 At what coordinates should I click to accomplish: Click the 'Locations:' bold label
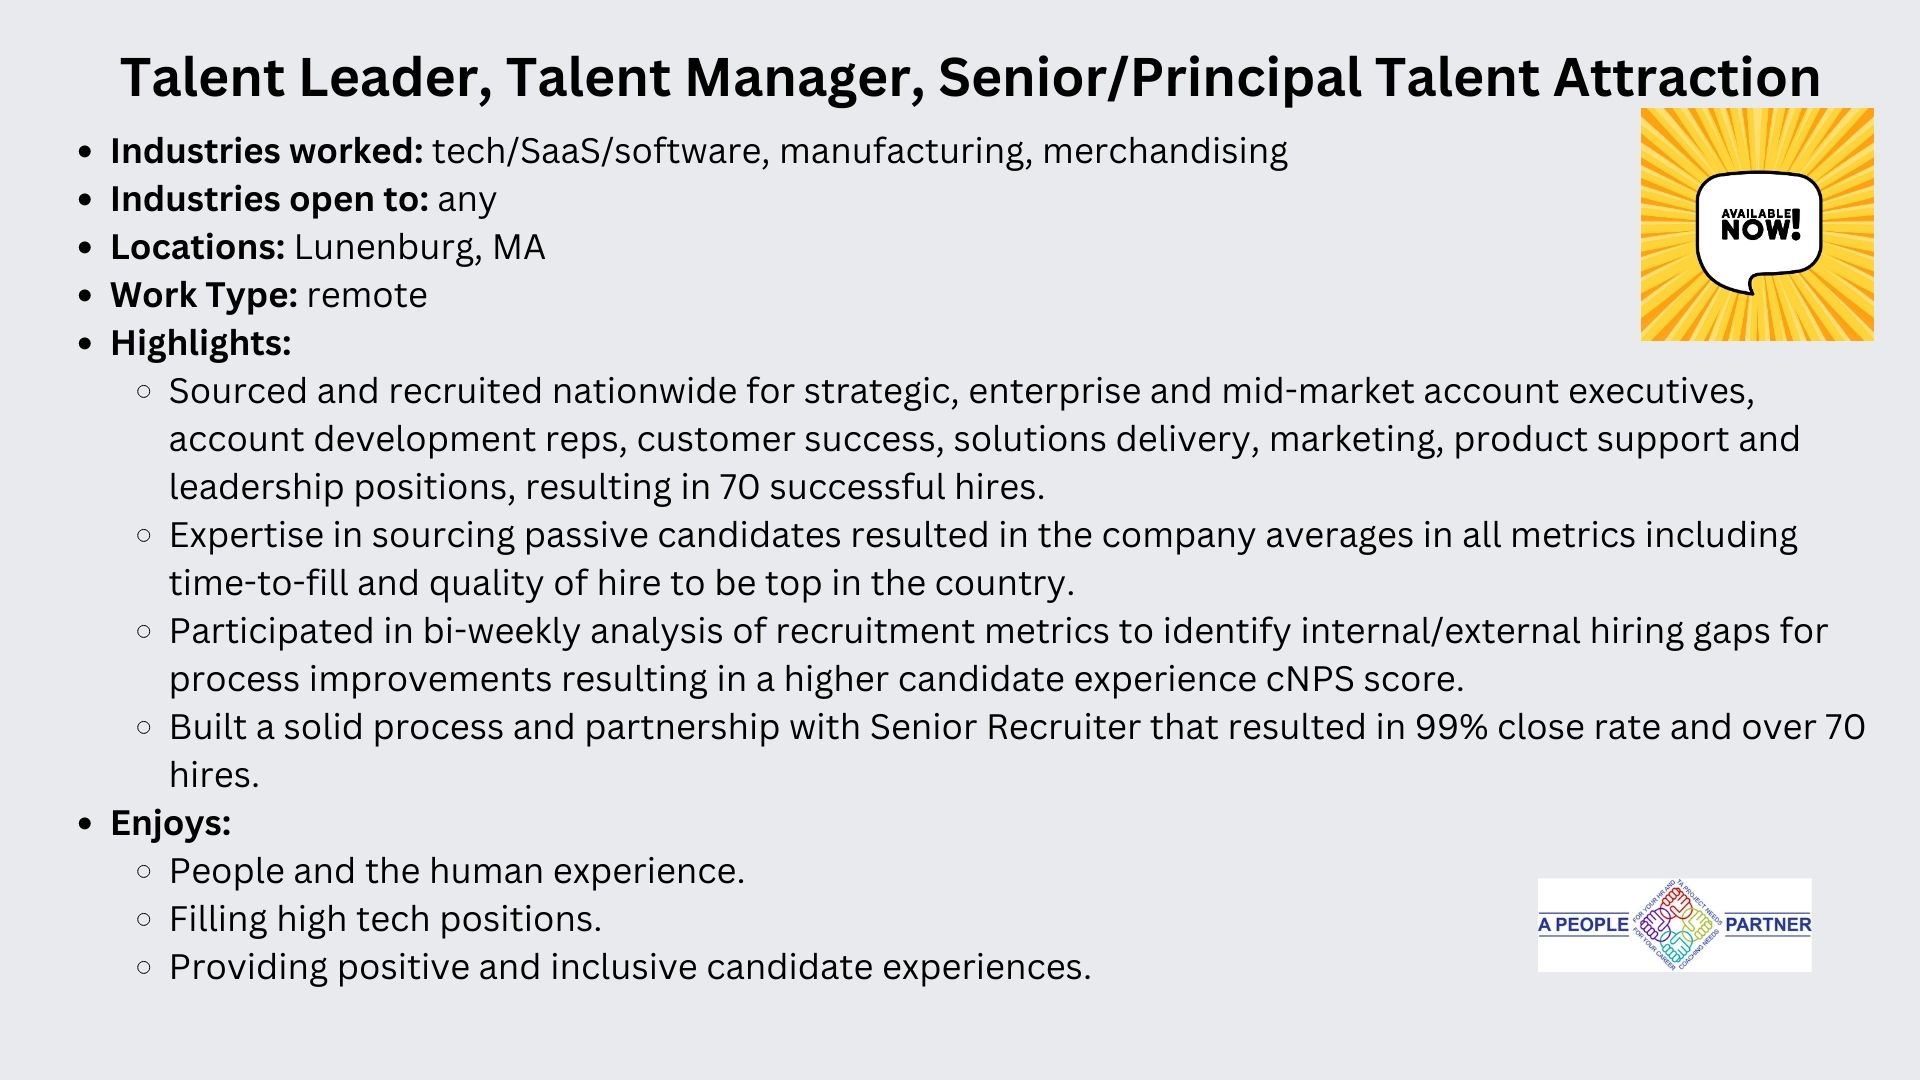tap(198, 247)
